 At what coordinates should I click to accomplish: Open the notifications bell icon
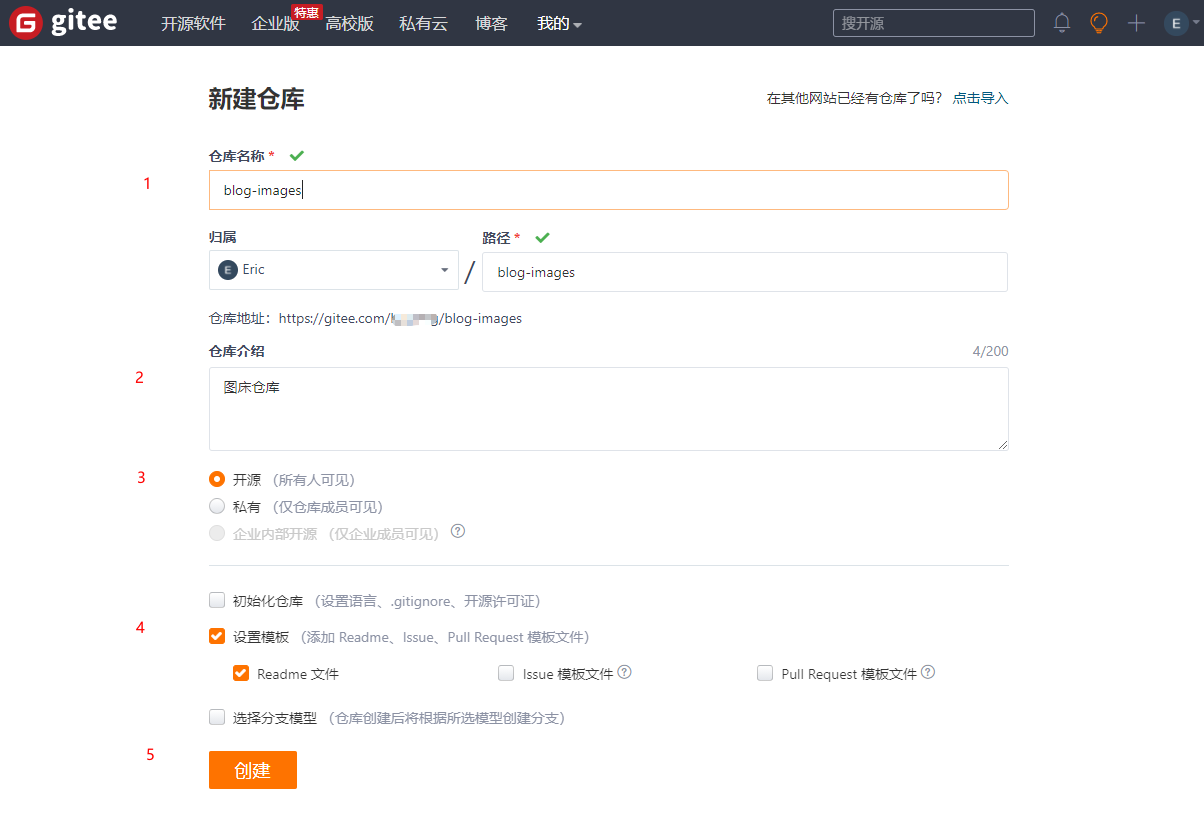1062,23
